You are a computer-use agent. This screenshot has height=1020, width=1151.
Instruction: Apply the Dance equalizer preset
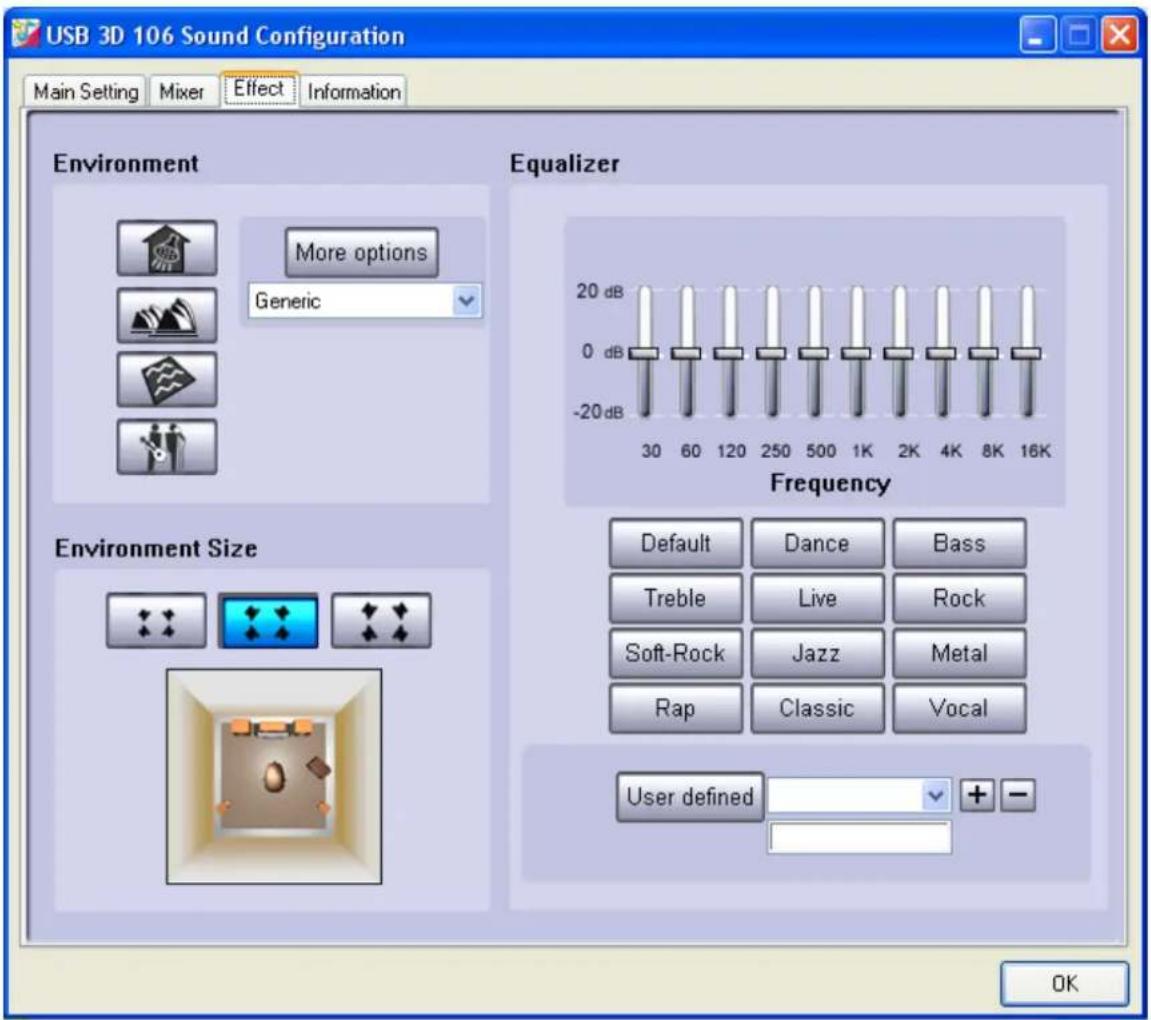[817, 543]
